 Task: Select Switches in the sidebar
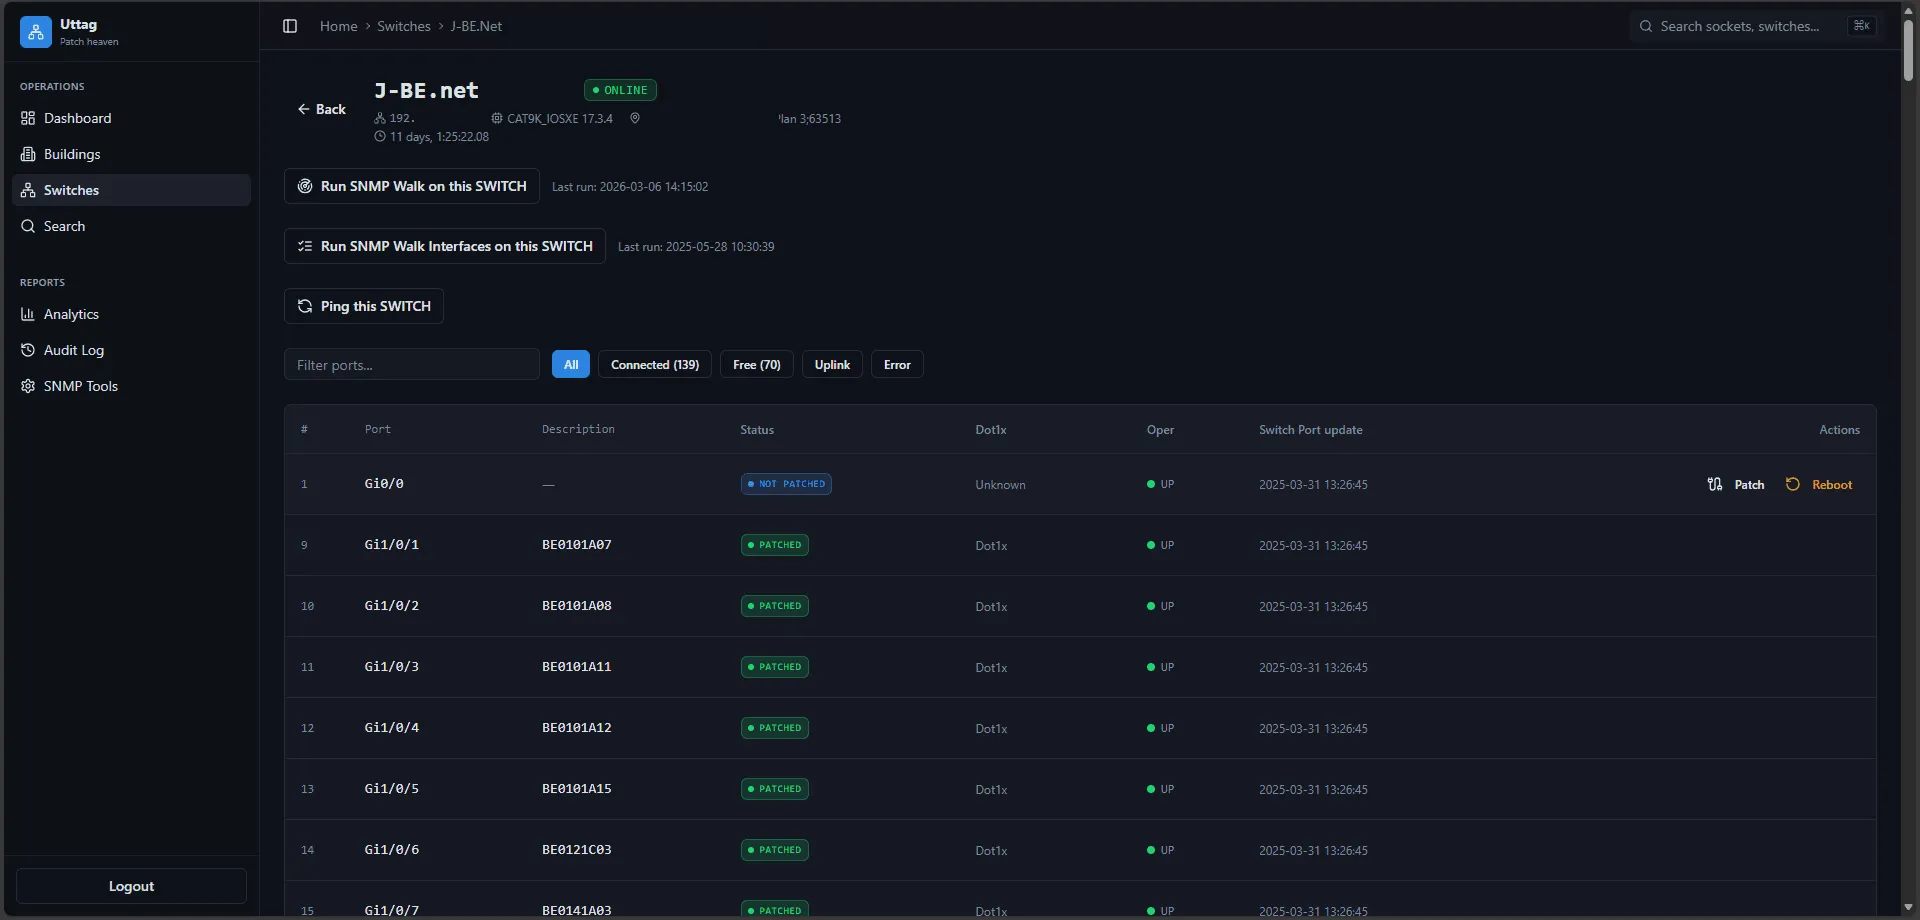coord(131,190)
